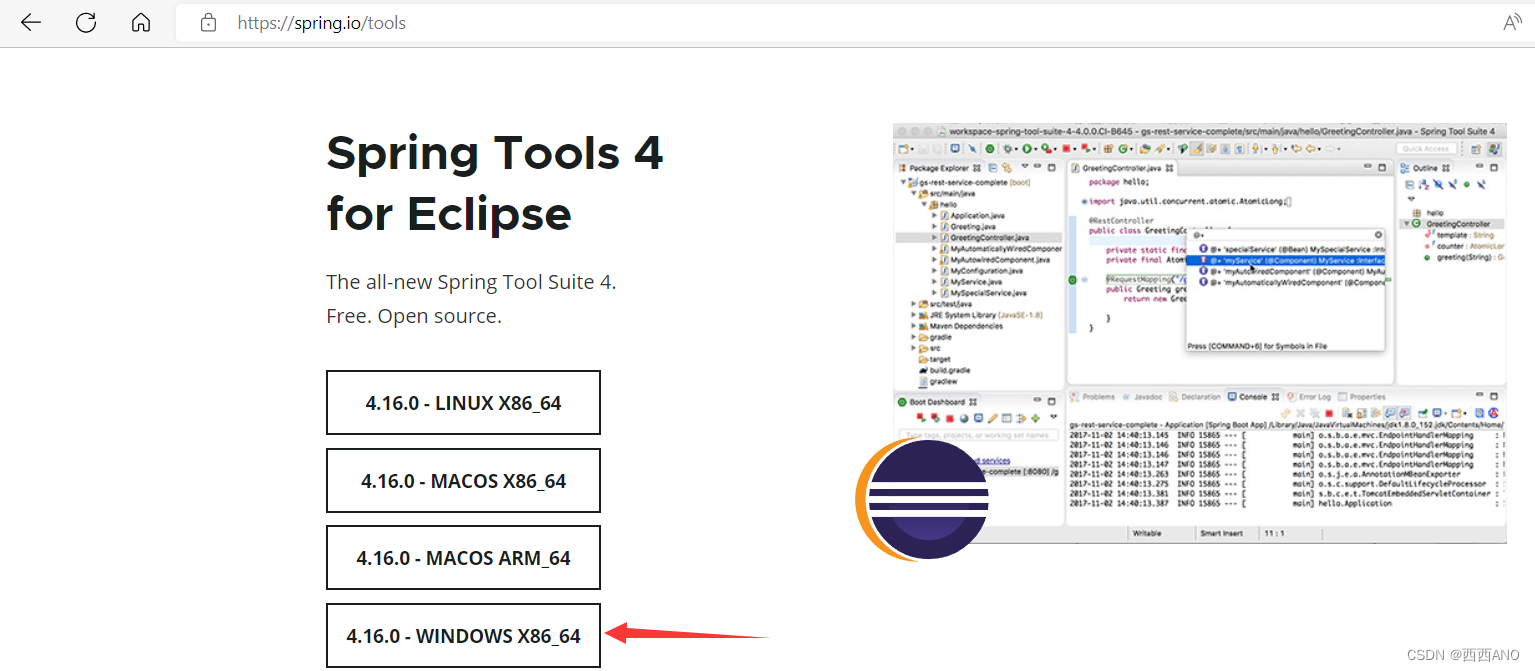Viewport: 1535px width, 671px height.
Task: Download the 4.16.0 Windows X86_64 build
Action: [463, 635]
